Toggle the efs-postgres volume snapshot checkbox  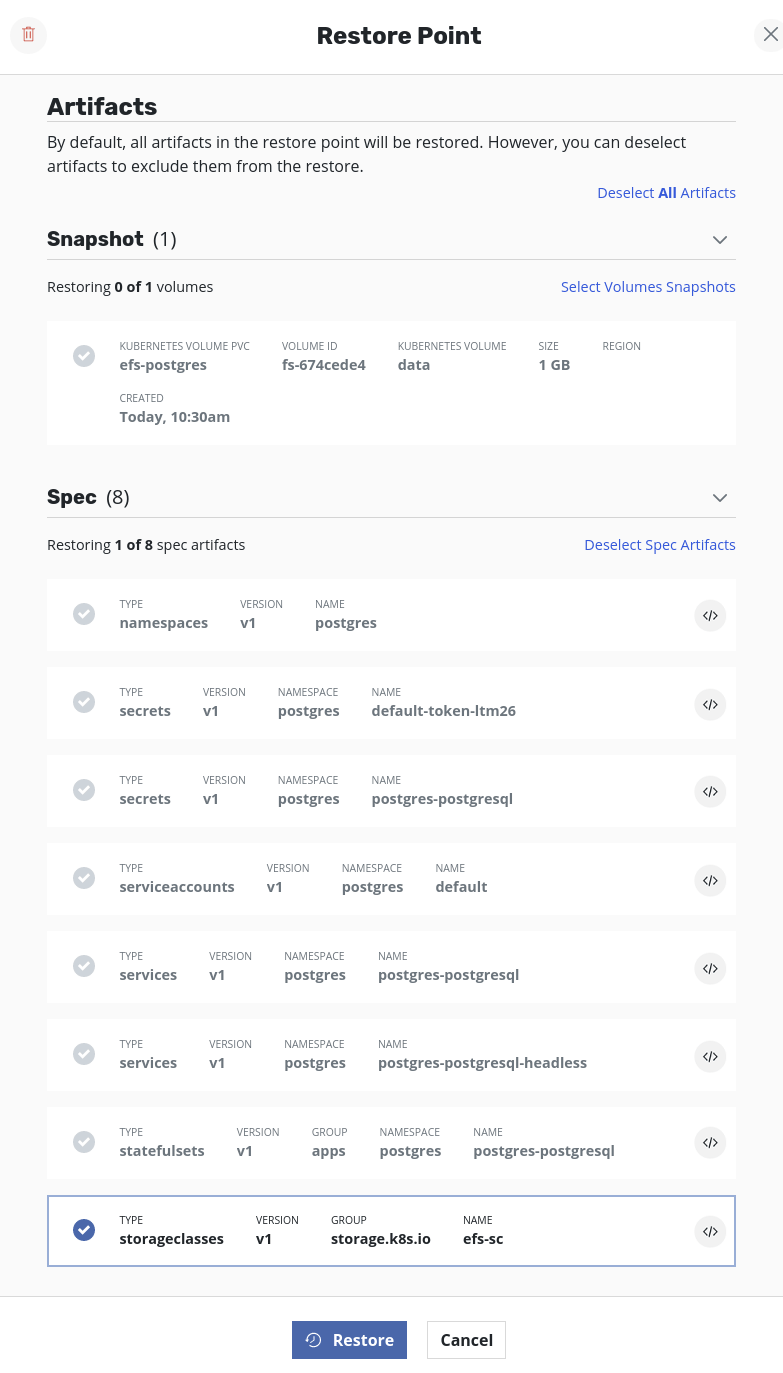pyautogui.click(x=84, y=356)
